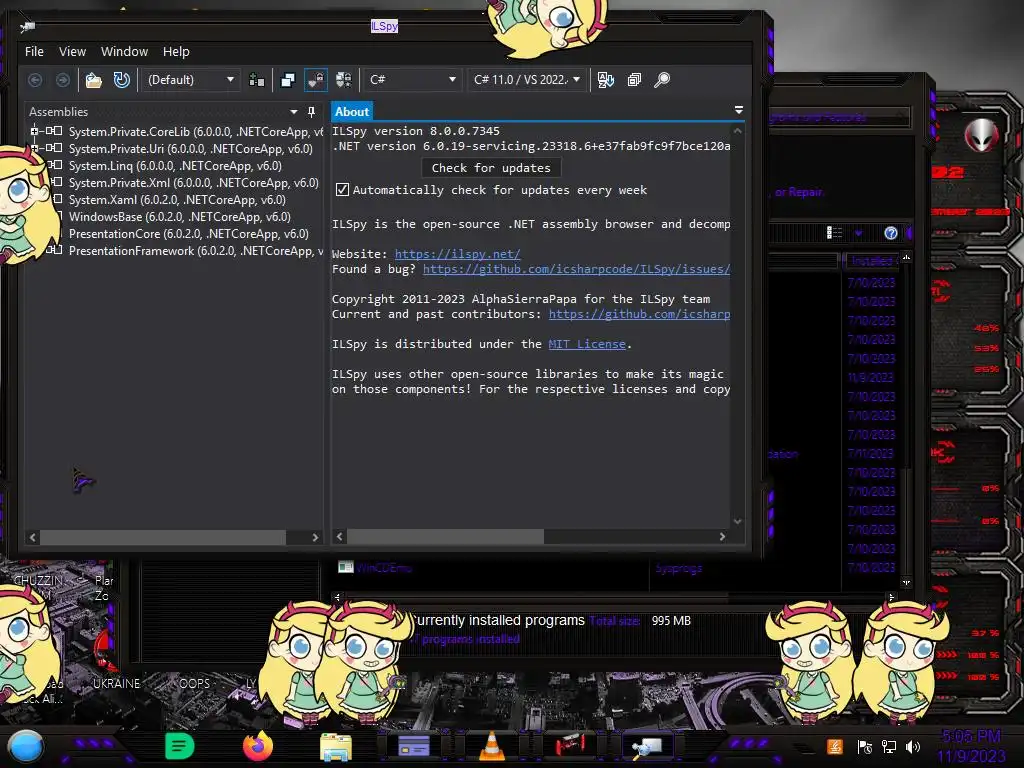Viewport: 1024px width, 768px height.
Task: Open the MIT License link
Action: (587, 344)
